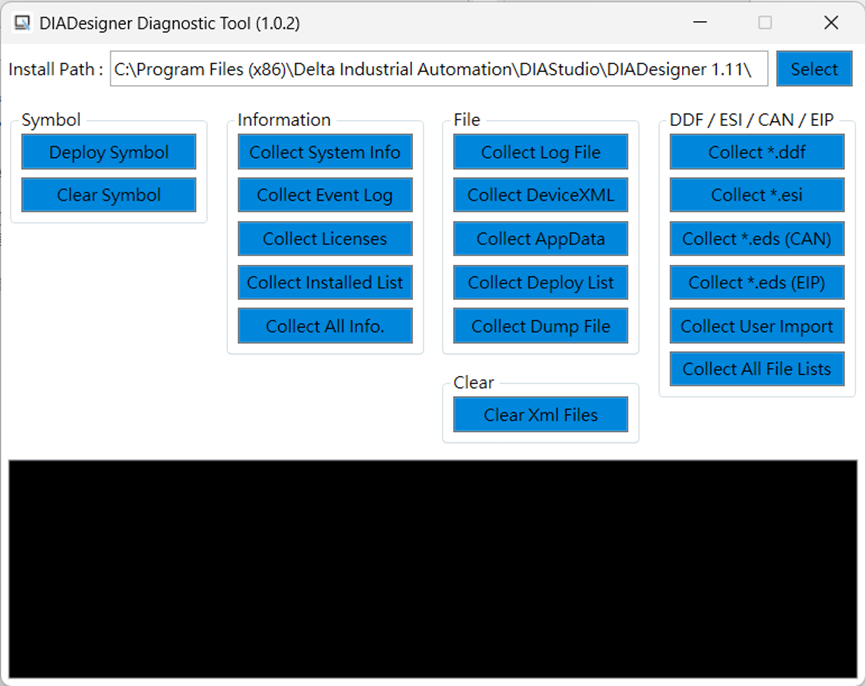Click Collect Installed List button
Screen dimensions: 865x686
coord(325,282)
